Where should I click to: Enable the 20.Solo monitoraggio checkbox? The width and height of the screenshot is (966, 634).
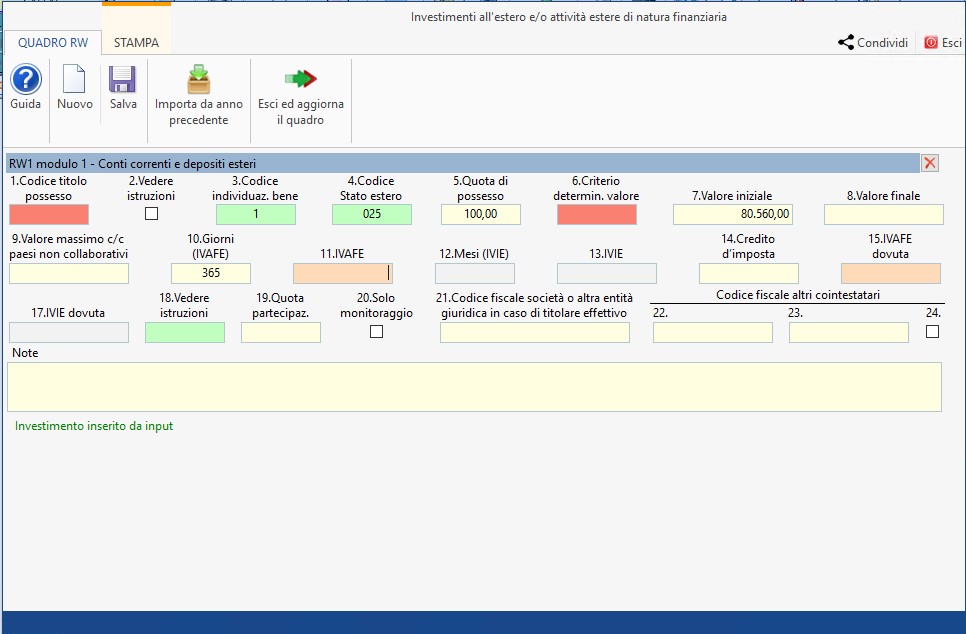pos(376,332)
